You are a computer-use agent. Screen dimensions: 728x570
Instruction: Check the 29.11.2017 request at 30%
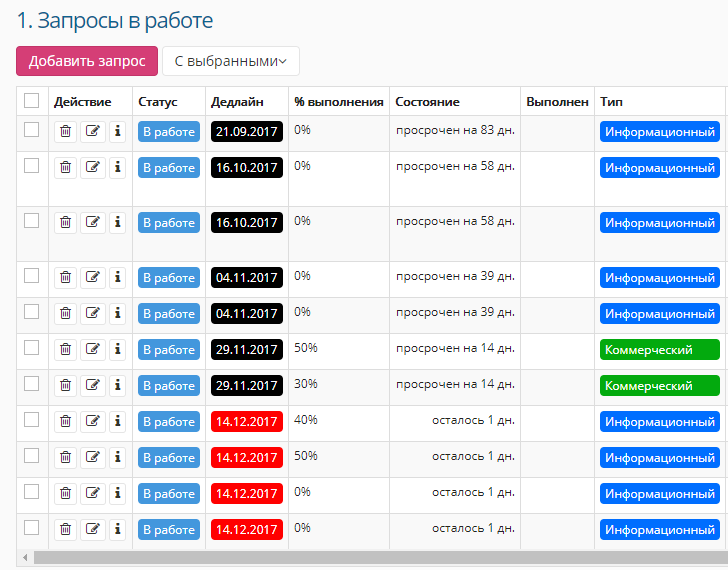[x=32, y=383]
